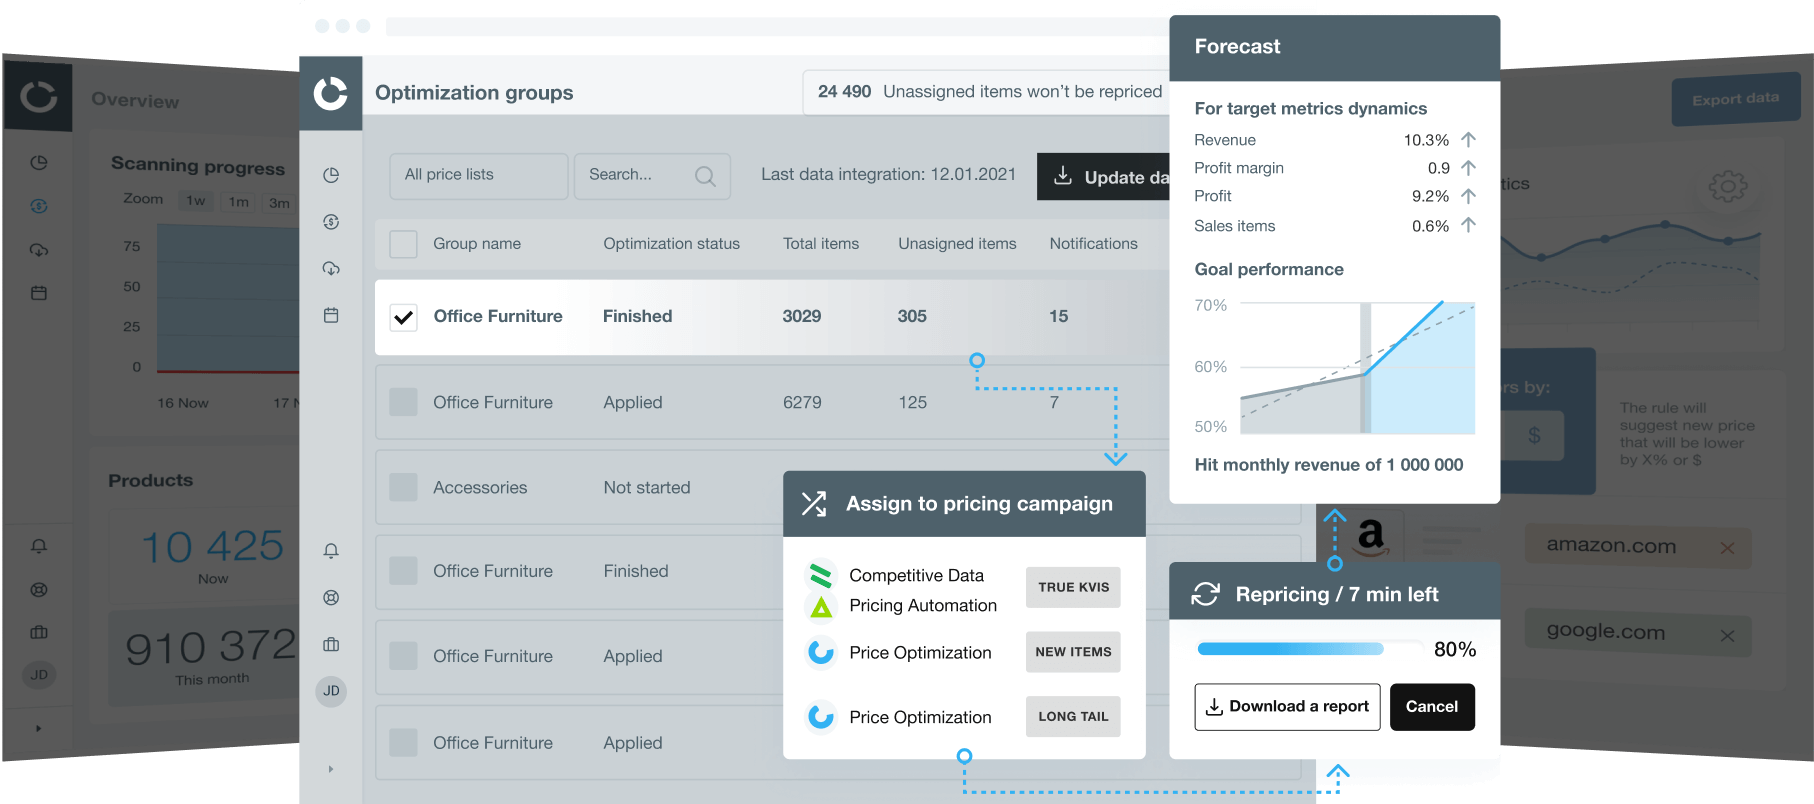Click the repricing progress bar
Screen dimensions: 1814x804
(1310, 649)
